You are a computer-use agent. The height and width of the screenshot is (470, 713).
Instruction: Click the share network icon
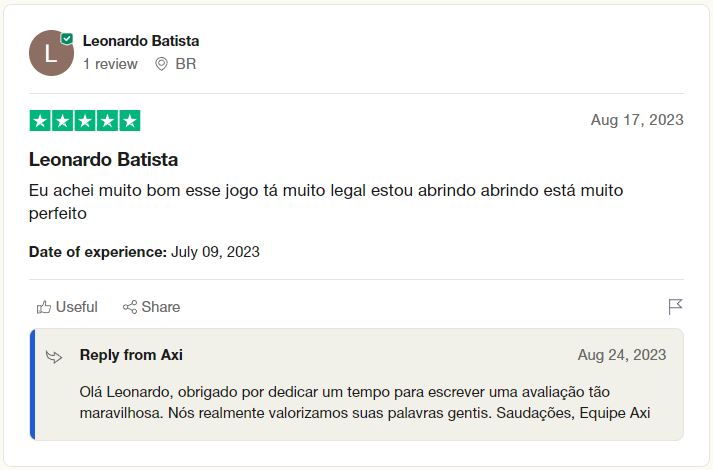(130, 307)
